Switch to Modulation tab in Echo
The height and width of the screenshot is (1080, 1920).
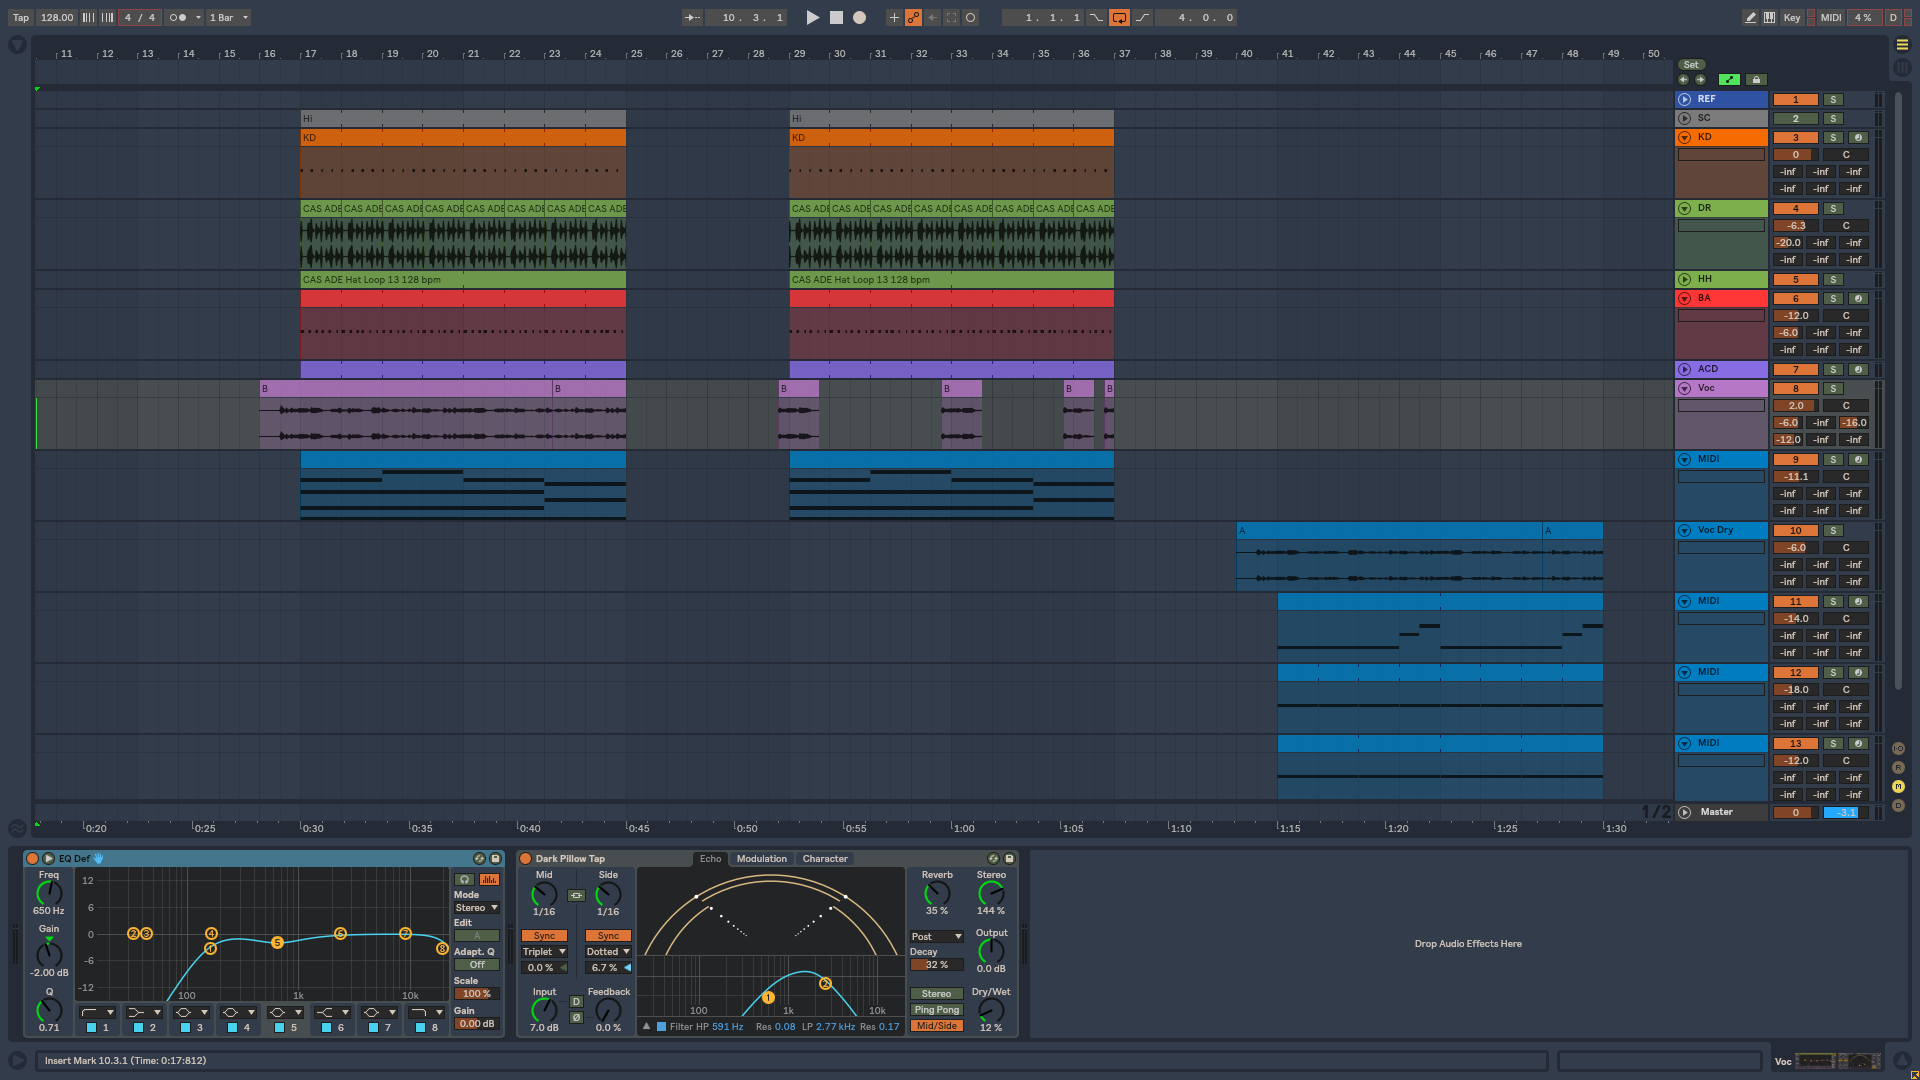762,859
